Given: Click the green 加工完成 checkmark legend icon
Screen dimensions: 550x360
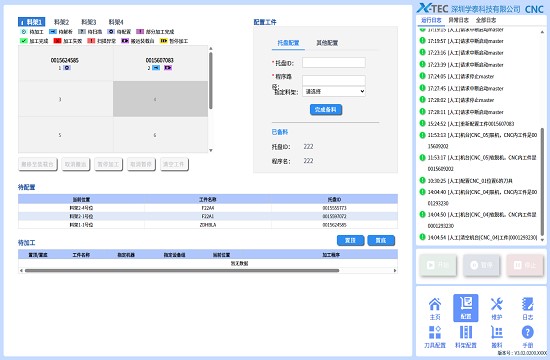Looking at the screenshot, I should click(x=24, y=41).
